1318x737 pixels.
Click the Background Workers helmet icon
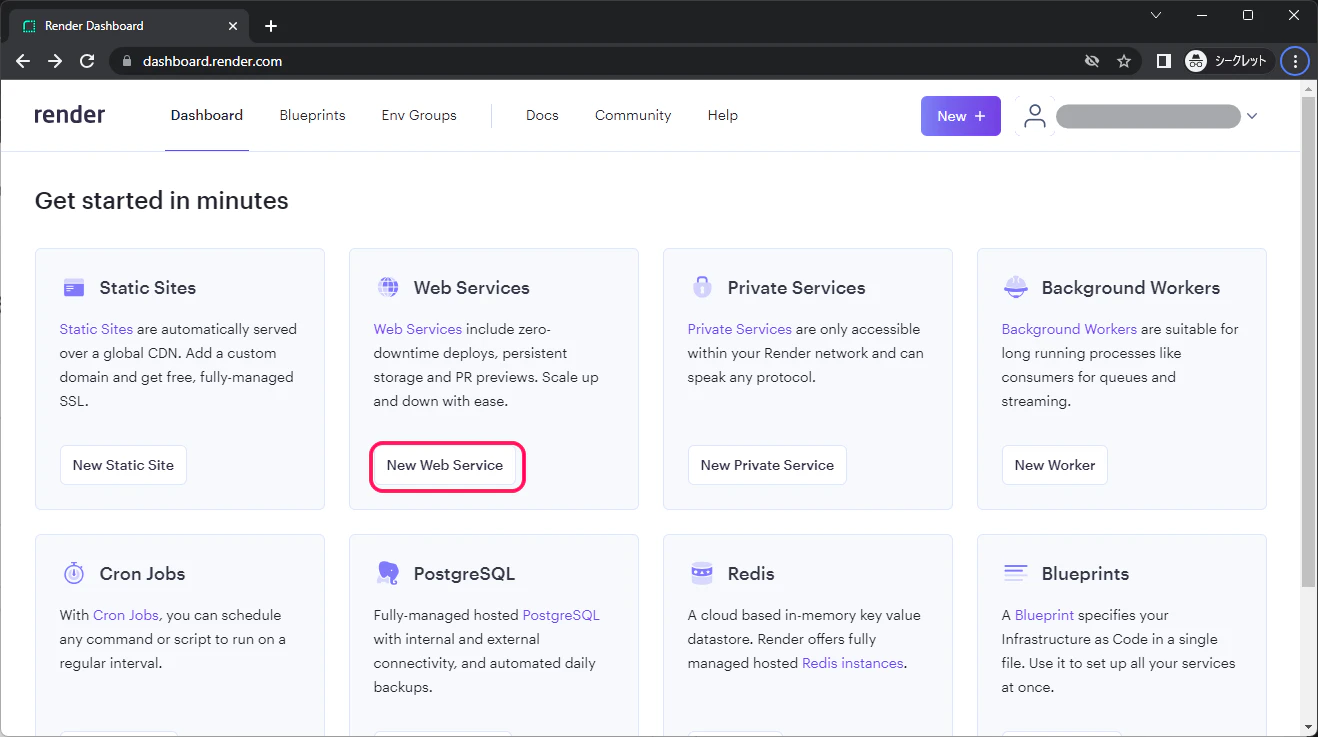[1015, 287]
